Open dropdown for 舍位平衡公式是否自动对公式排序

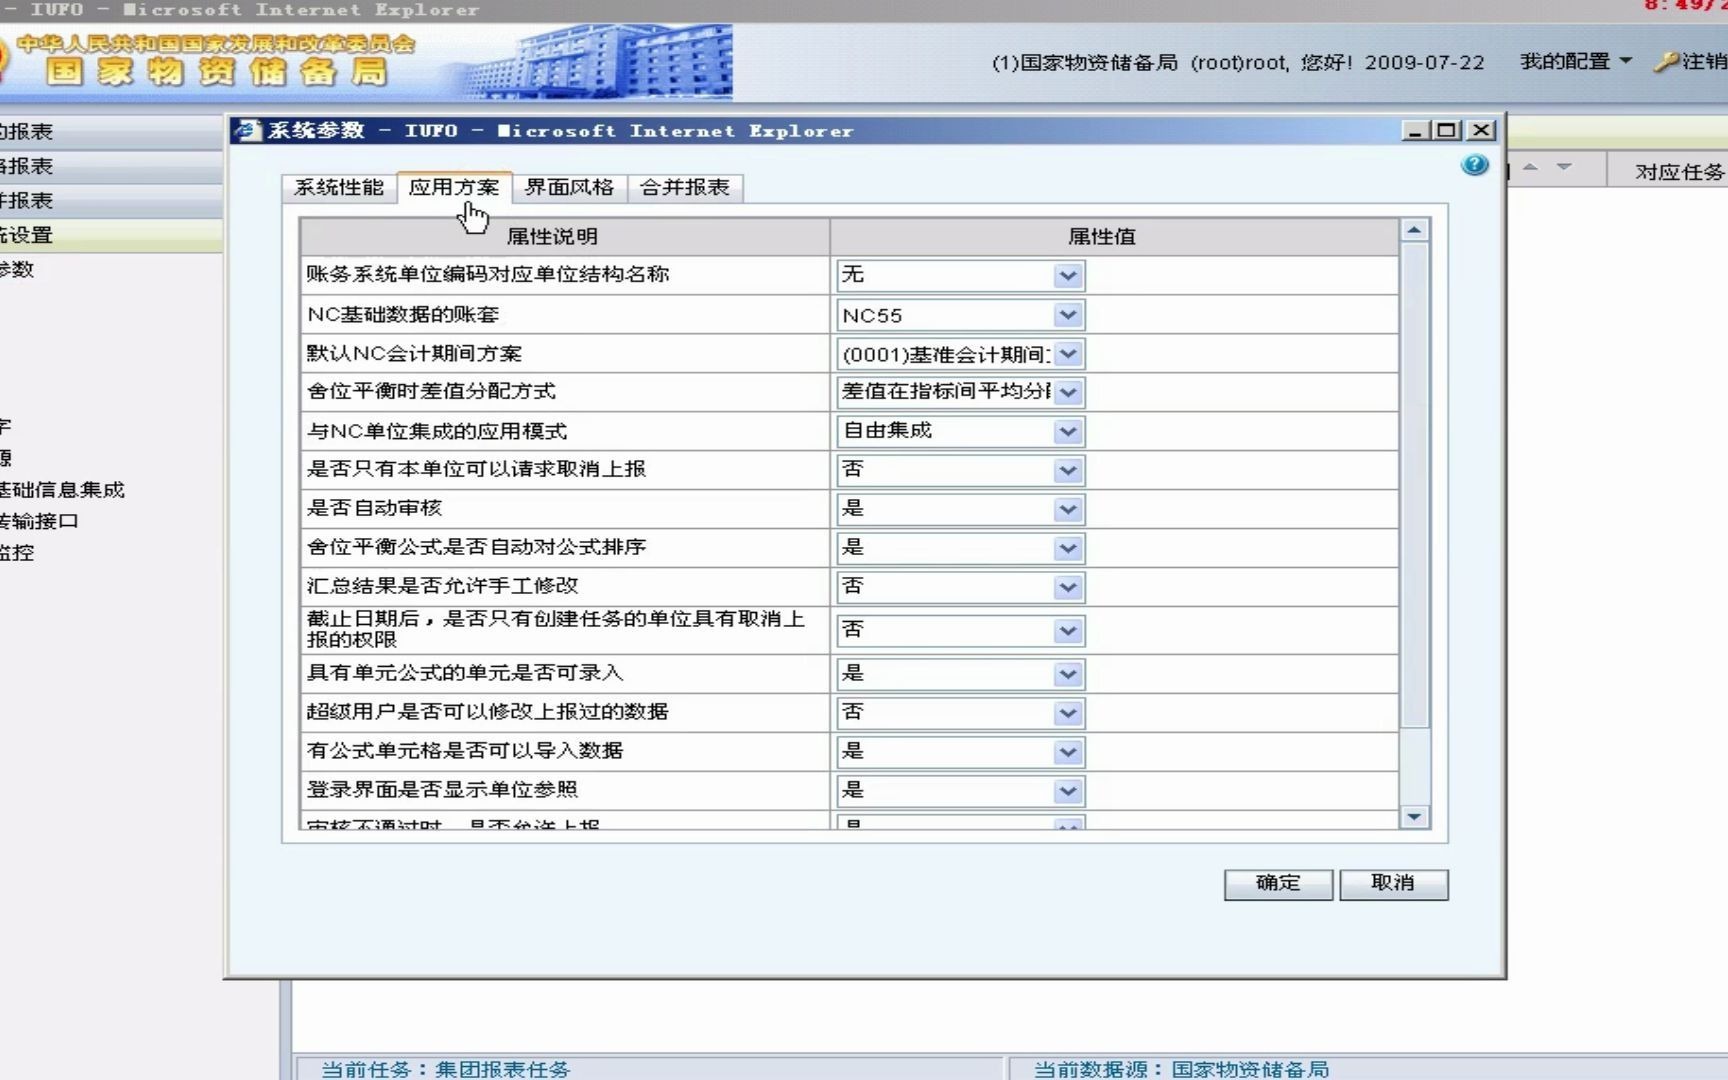(x=1068, y=548)
